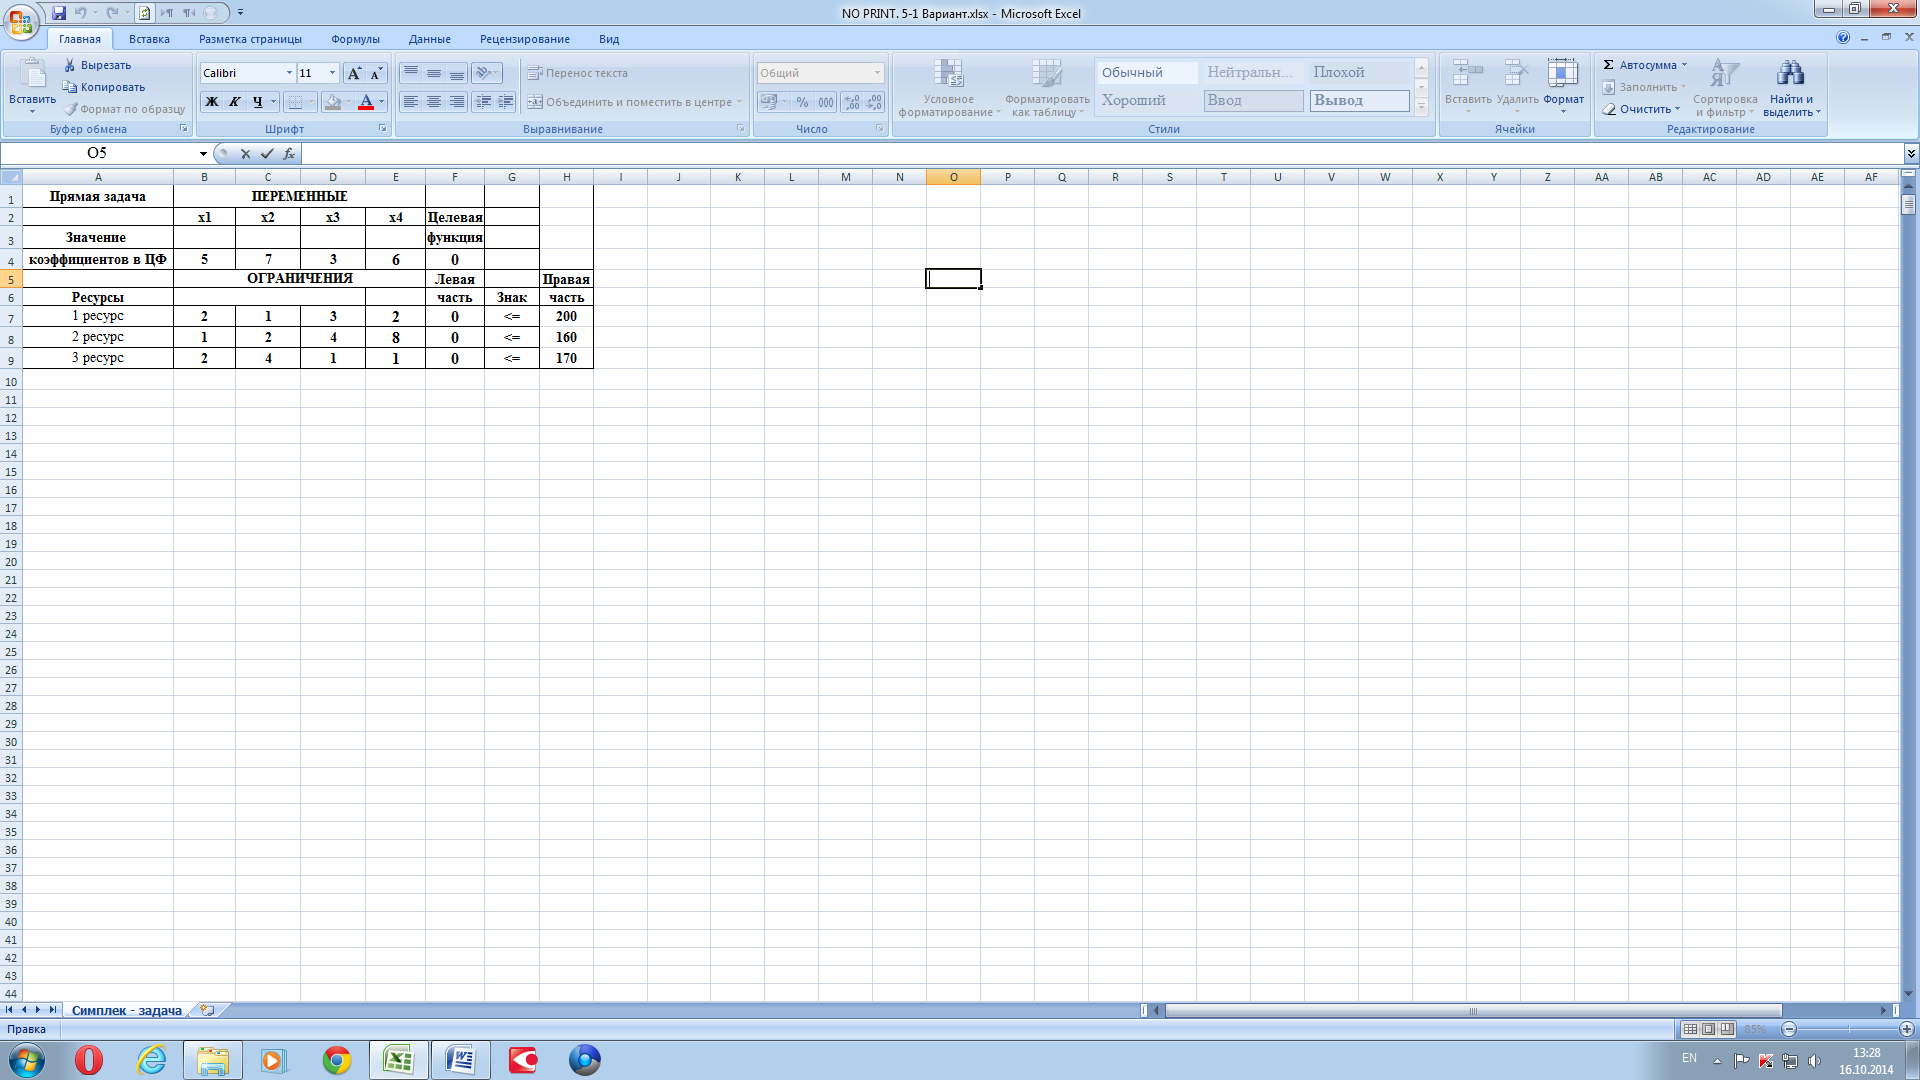
Task: Toggle italic formatting button
Action: tap(235, 102)
